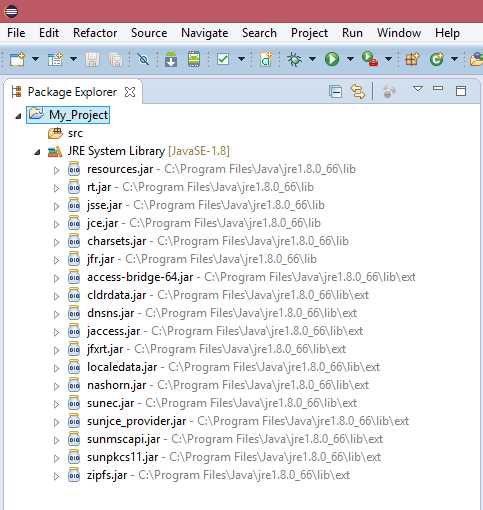Screen dimensions: 483x510
Task: Click the Save toolbar icon
Action: 93,60
